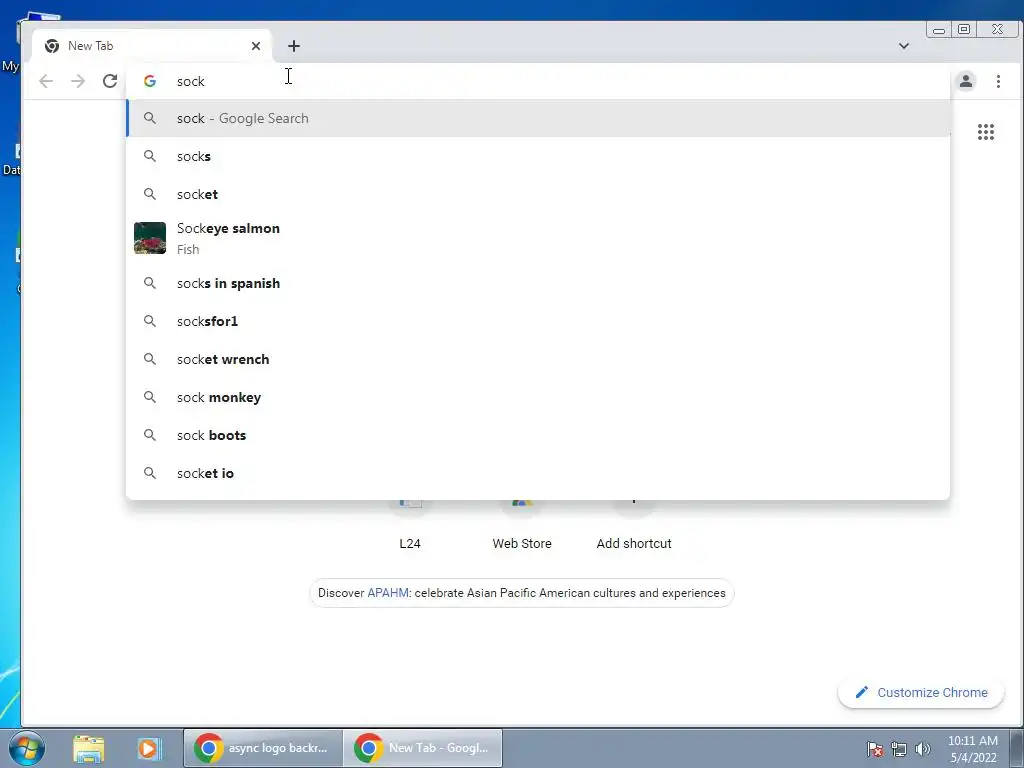Click the address bar containing 'sock'
The height and width of the screenshot is (768, 1024).
(537, 81)
